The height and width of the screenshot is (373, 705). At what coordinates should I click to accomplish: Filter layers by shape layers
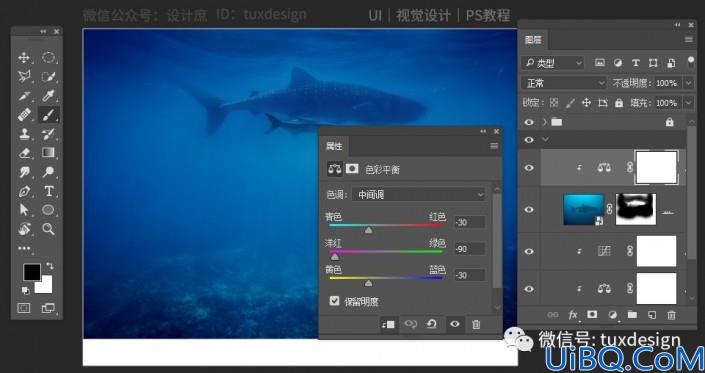[653, 63]
